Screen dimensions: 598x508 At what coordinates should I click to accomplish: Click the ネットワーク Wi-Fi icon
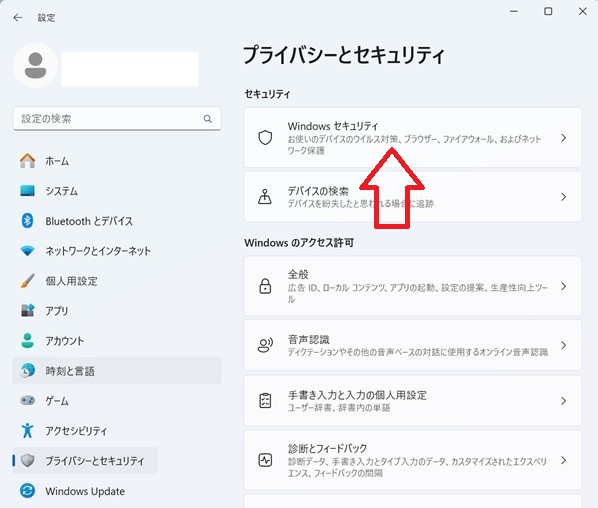coord(27,251)
